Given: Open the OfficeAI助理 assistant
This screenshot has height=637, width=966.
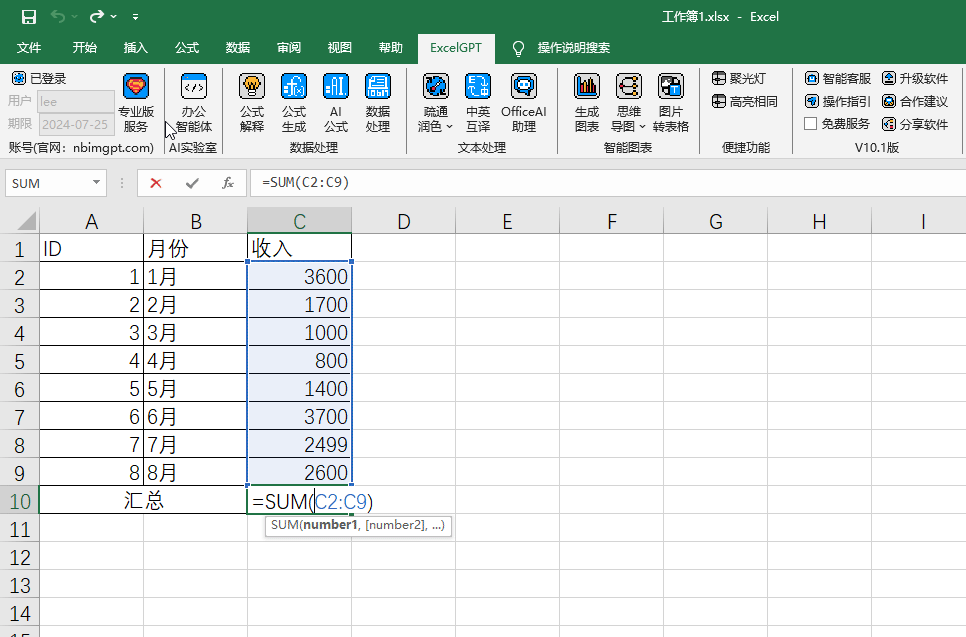Looking at the screenshot, I should [x=524, y=102].
